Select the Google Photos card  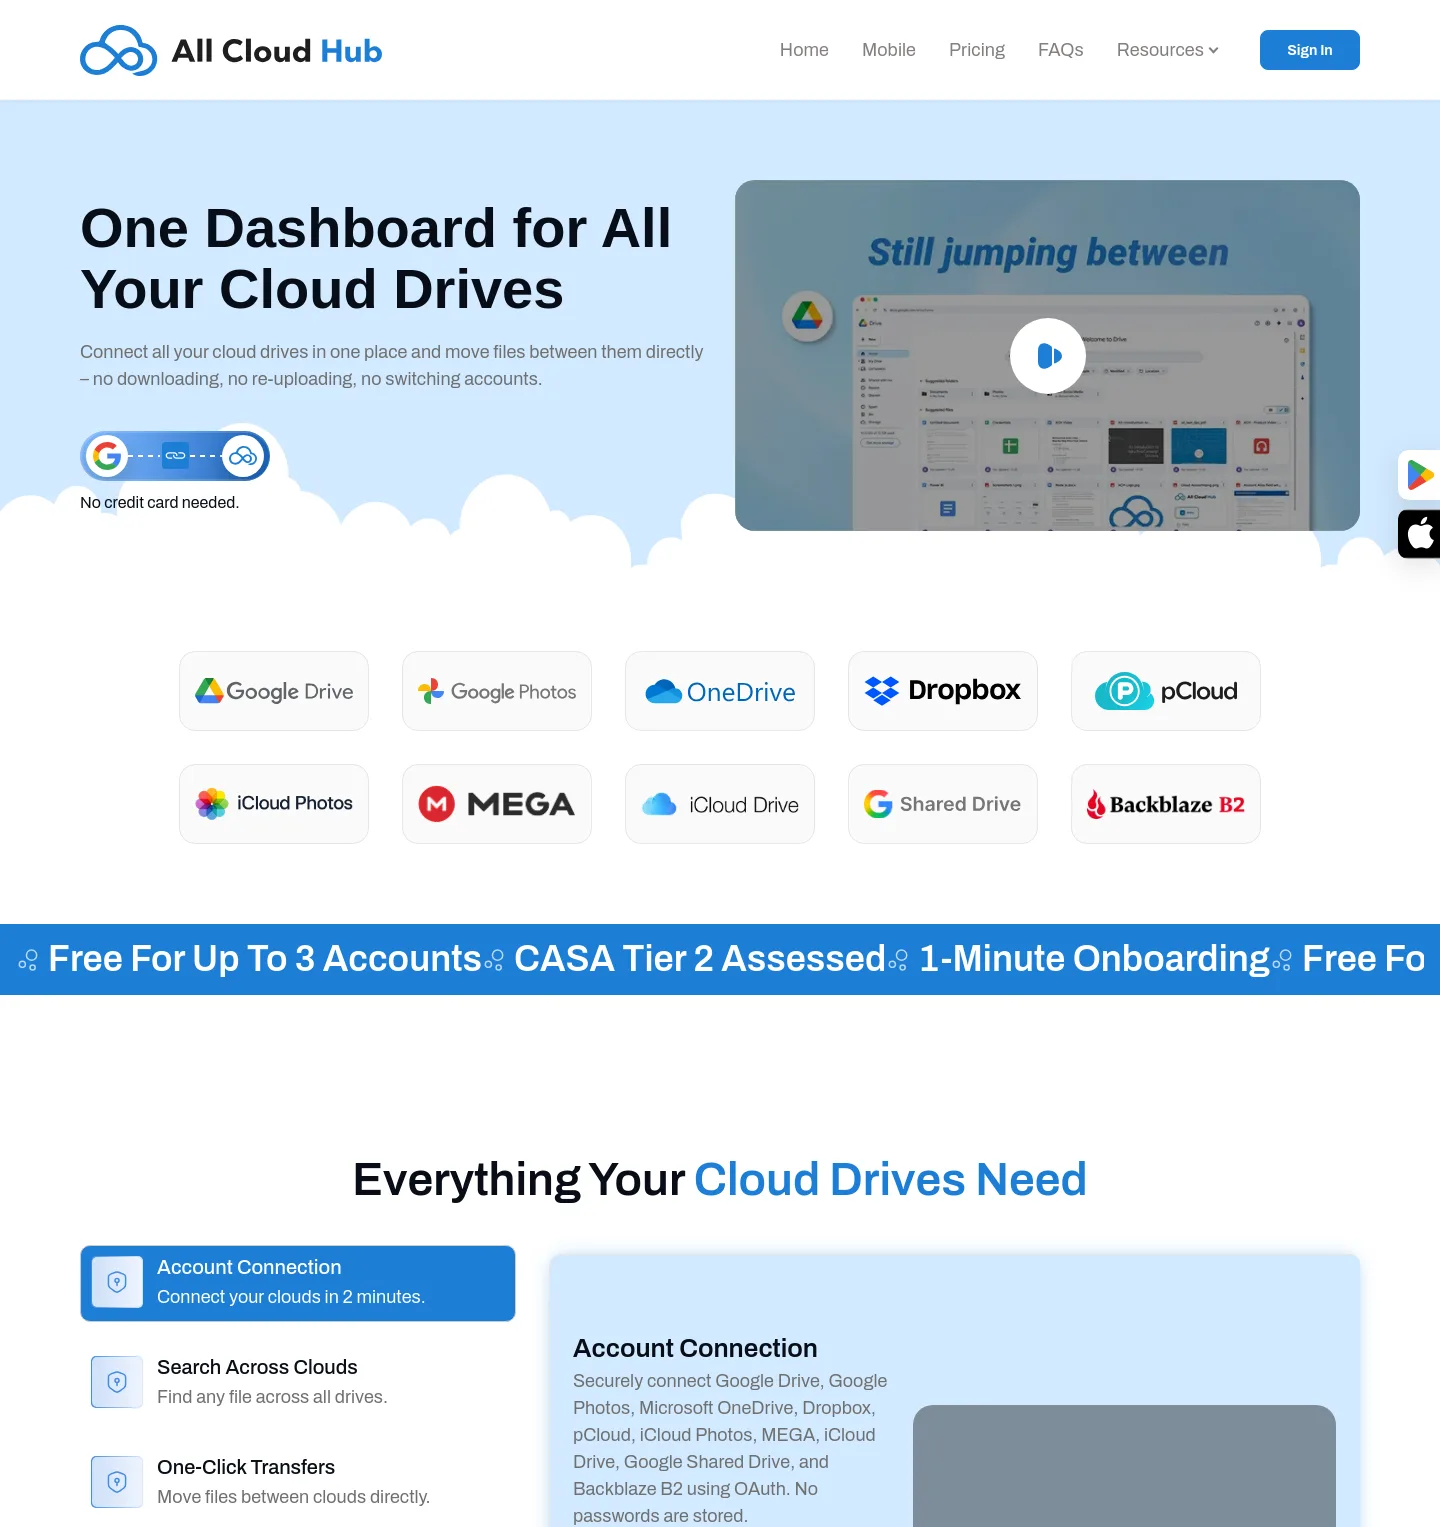[497, 691]
